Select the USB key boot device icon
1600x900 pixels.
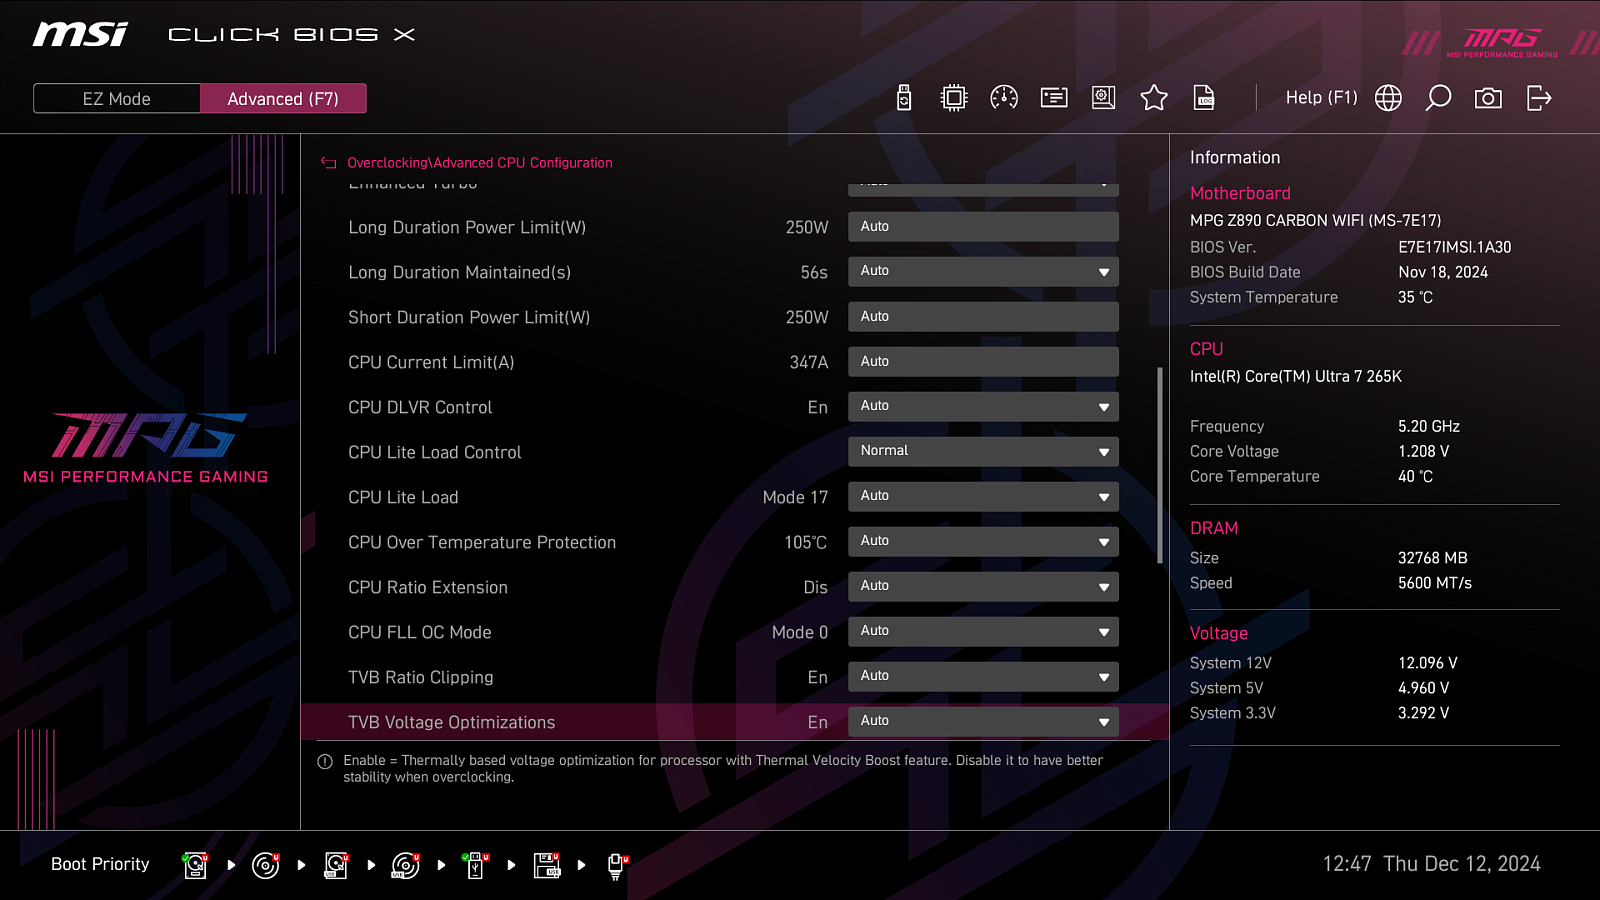click(476, 865)
